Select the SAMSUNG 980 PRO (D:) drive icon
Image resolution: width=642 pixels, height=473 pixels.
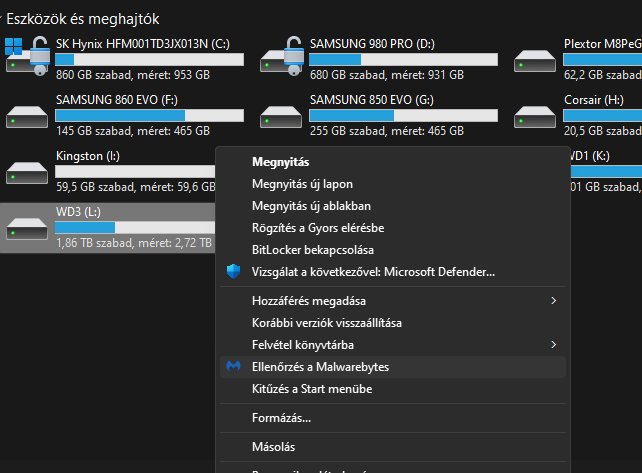[282, 56]
